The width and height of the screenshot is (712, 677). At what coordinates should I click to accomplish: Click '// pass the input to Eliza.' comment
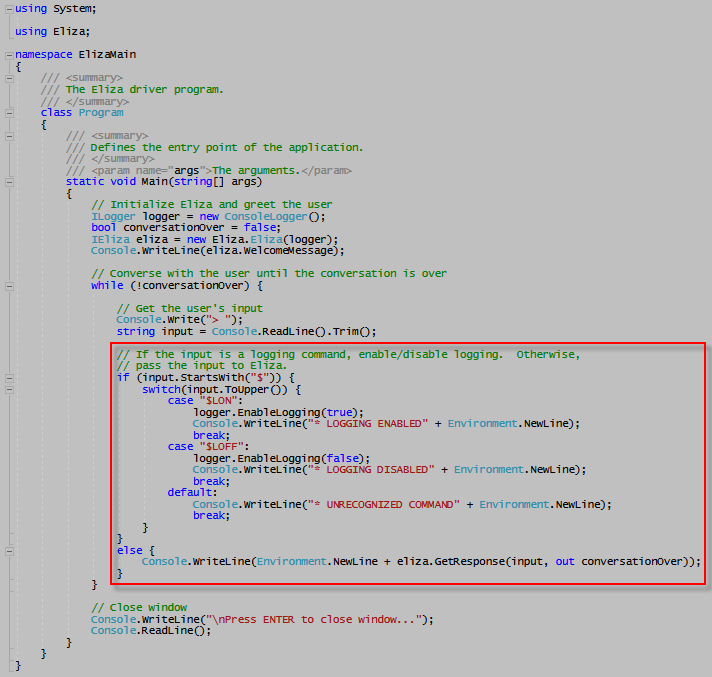(x=202, y=366)
